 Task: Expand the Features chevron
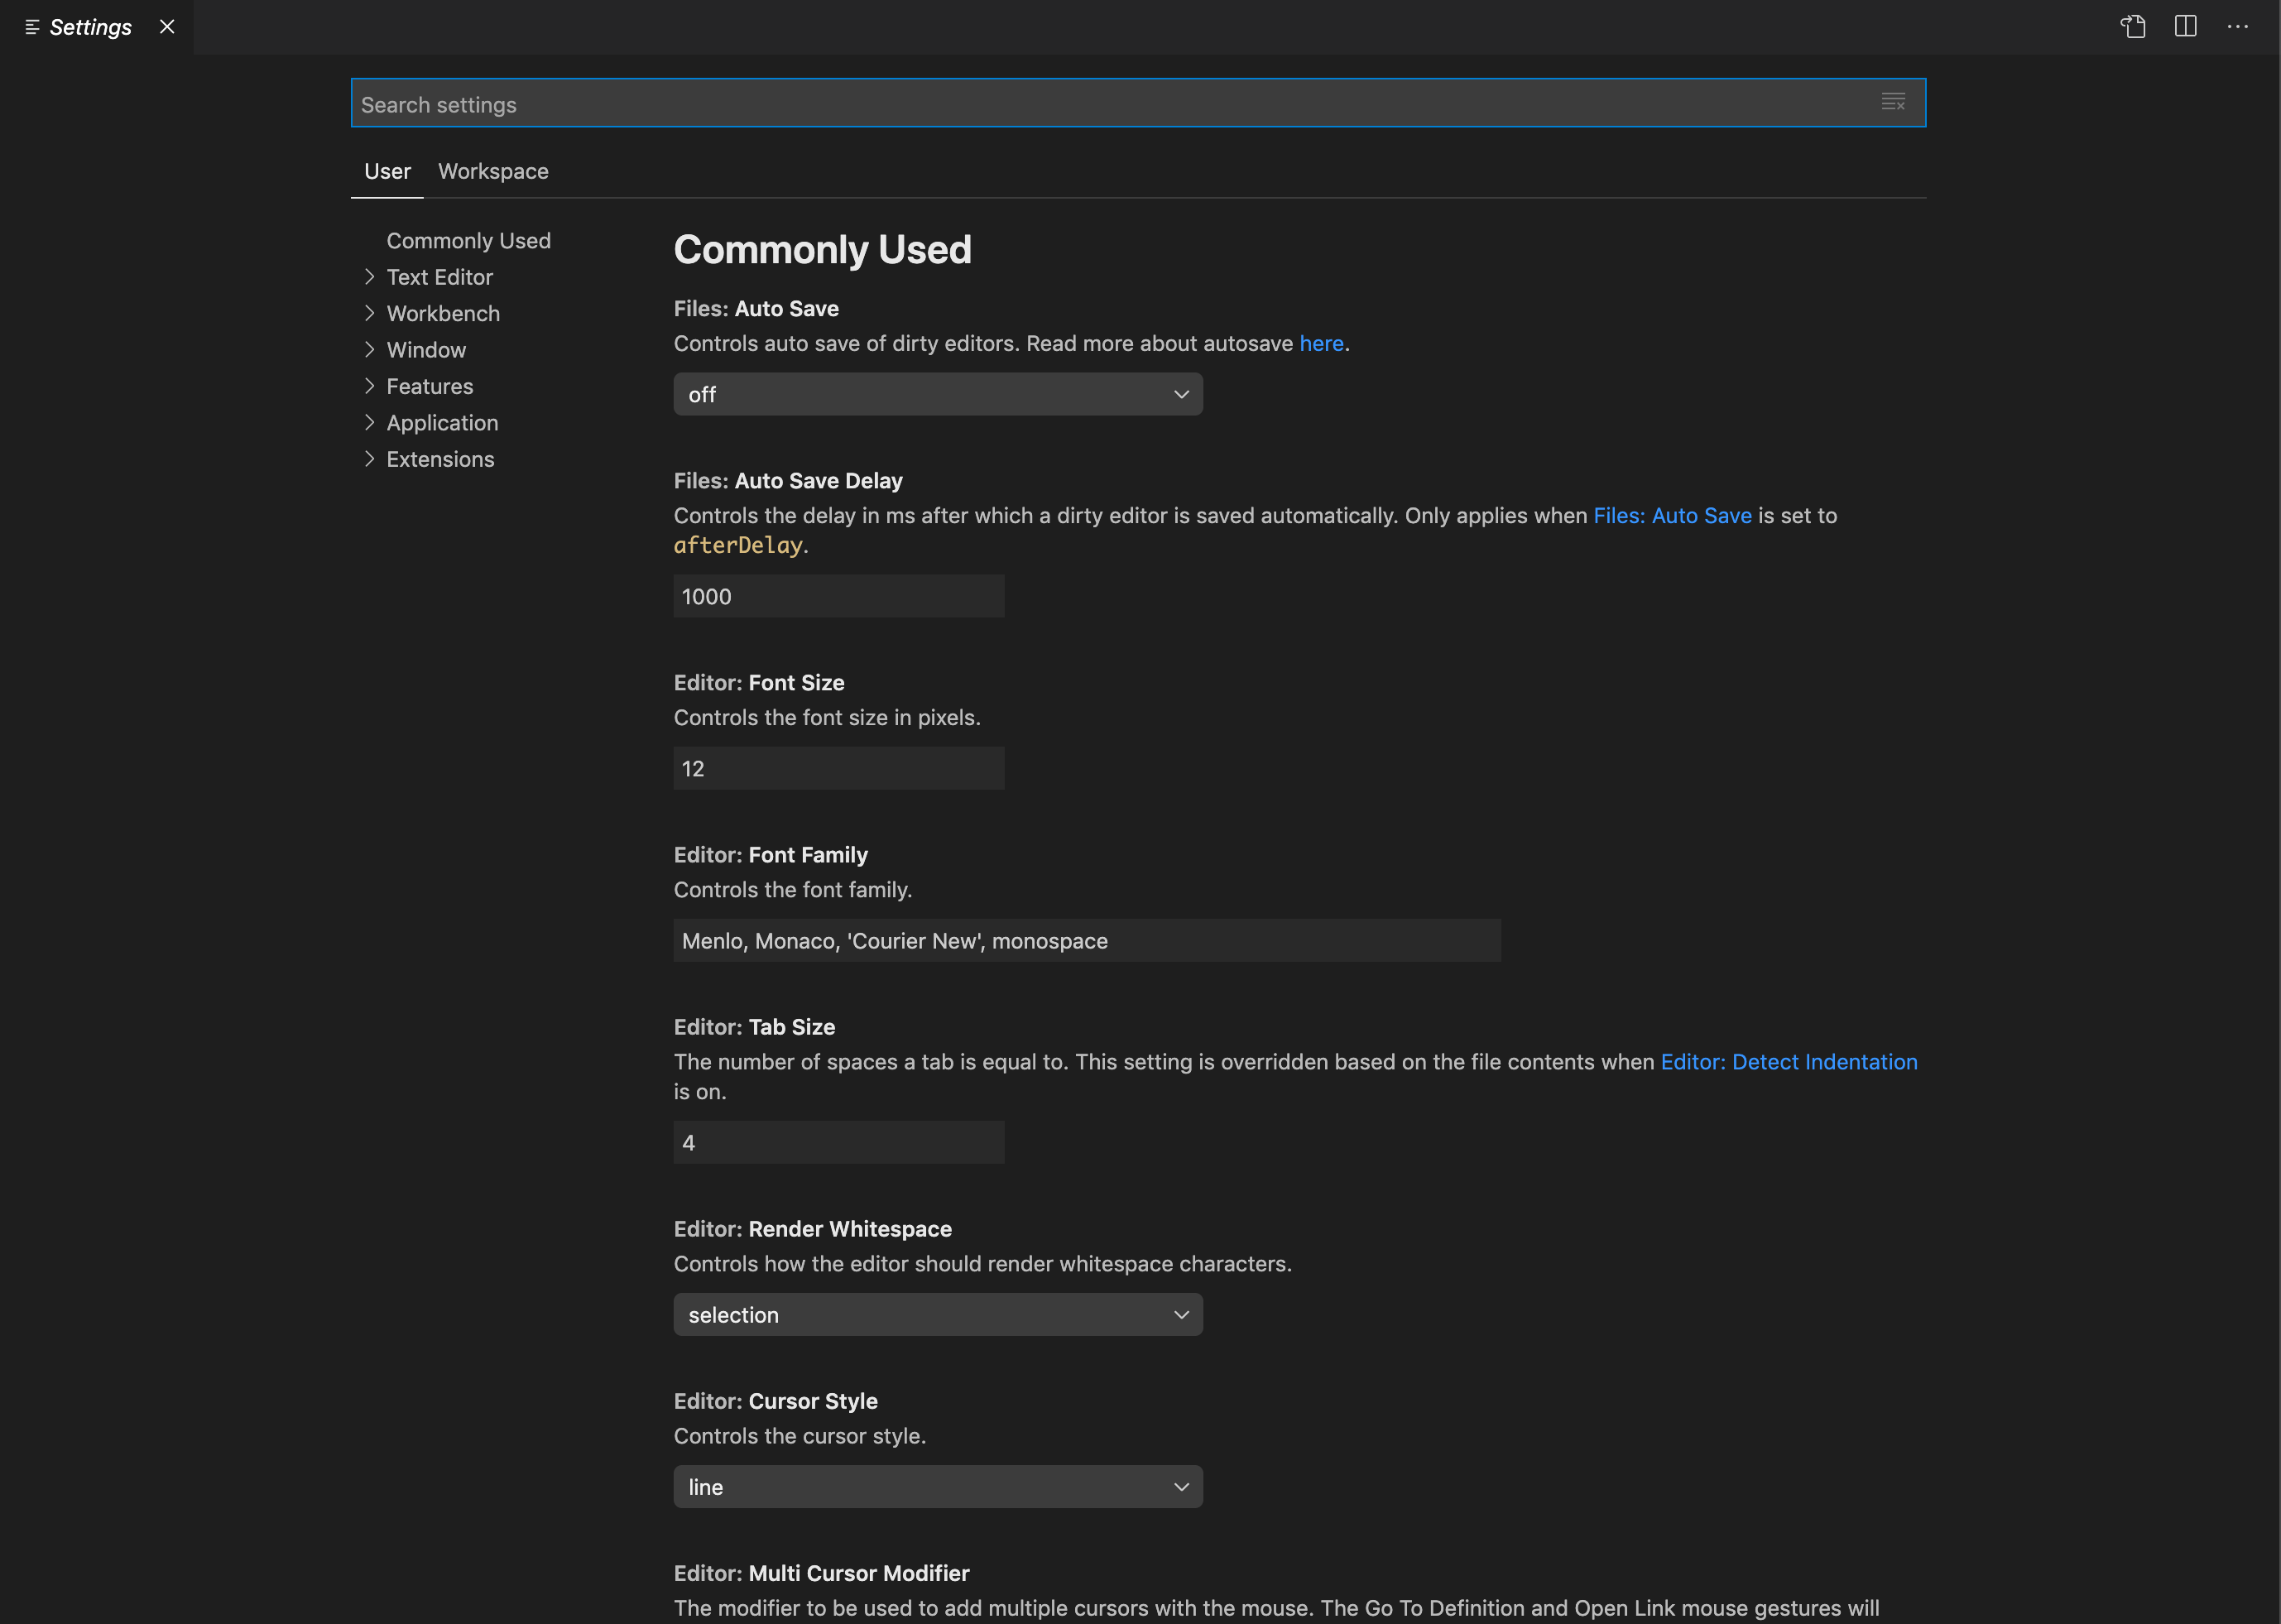pyautogui.click(x=369, y=386)
